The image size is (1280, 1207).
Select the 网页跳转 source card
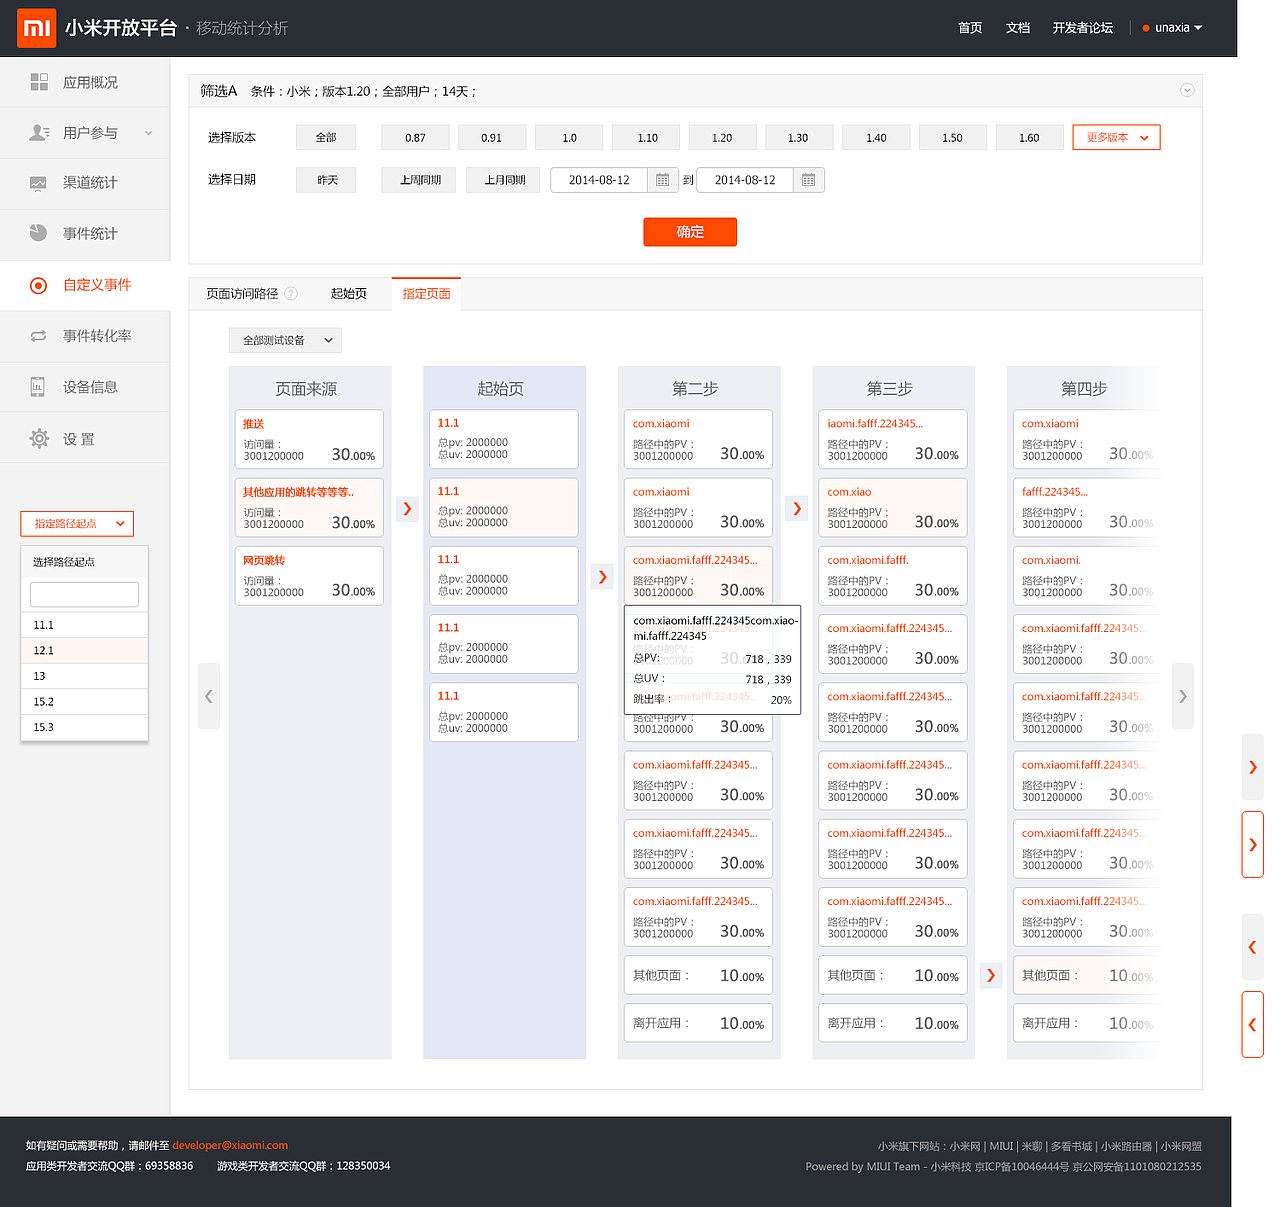click(x=309, y=575)
